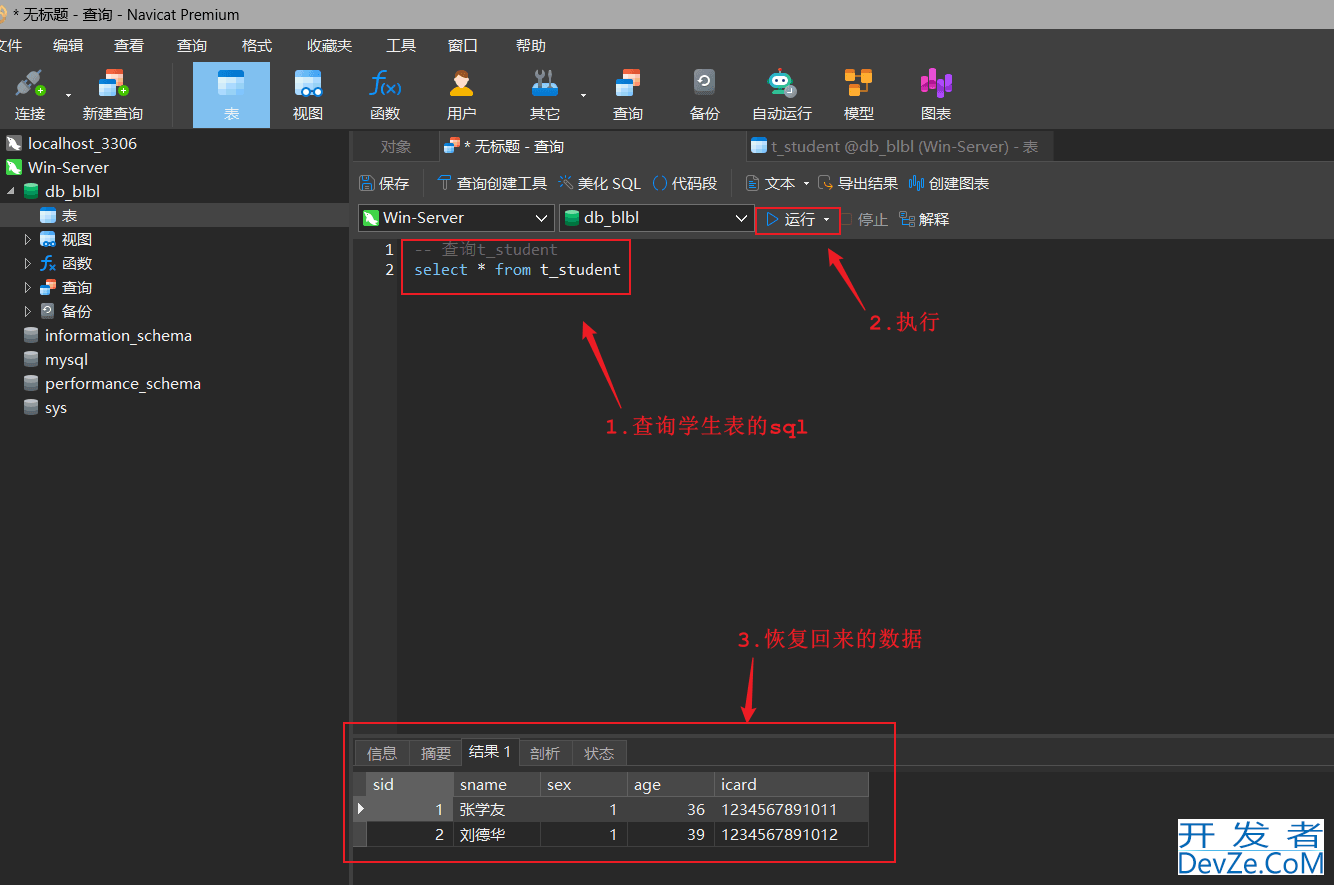
Task: Open the Favorites (收藏夹) menu
Action: click(330, 45)
